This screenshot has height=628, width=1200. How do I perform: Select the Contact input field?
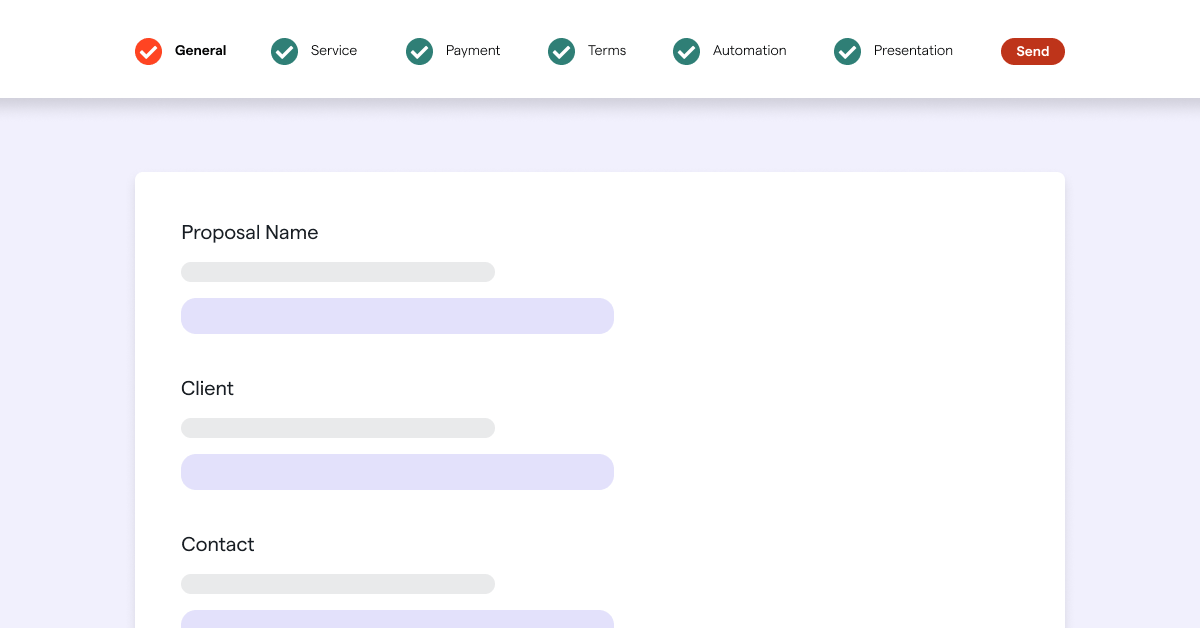[397, 619]
